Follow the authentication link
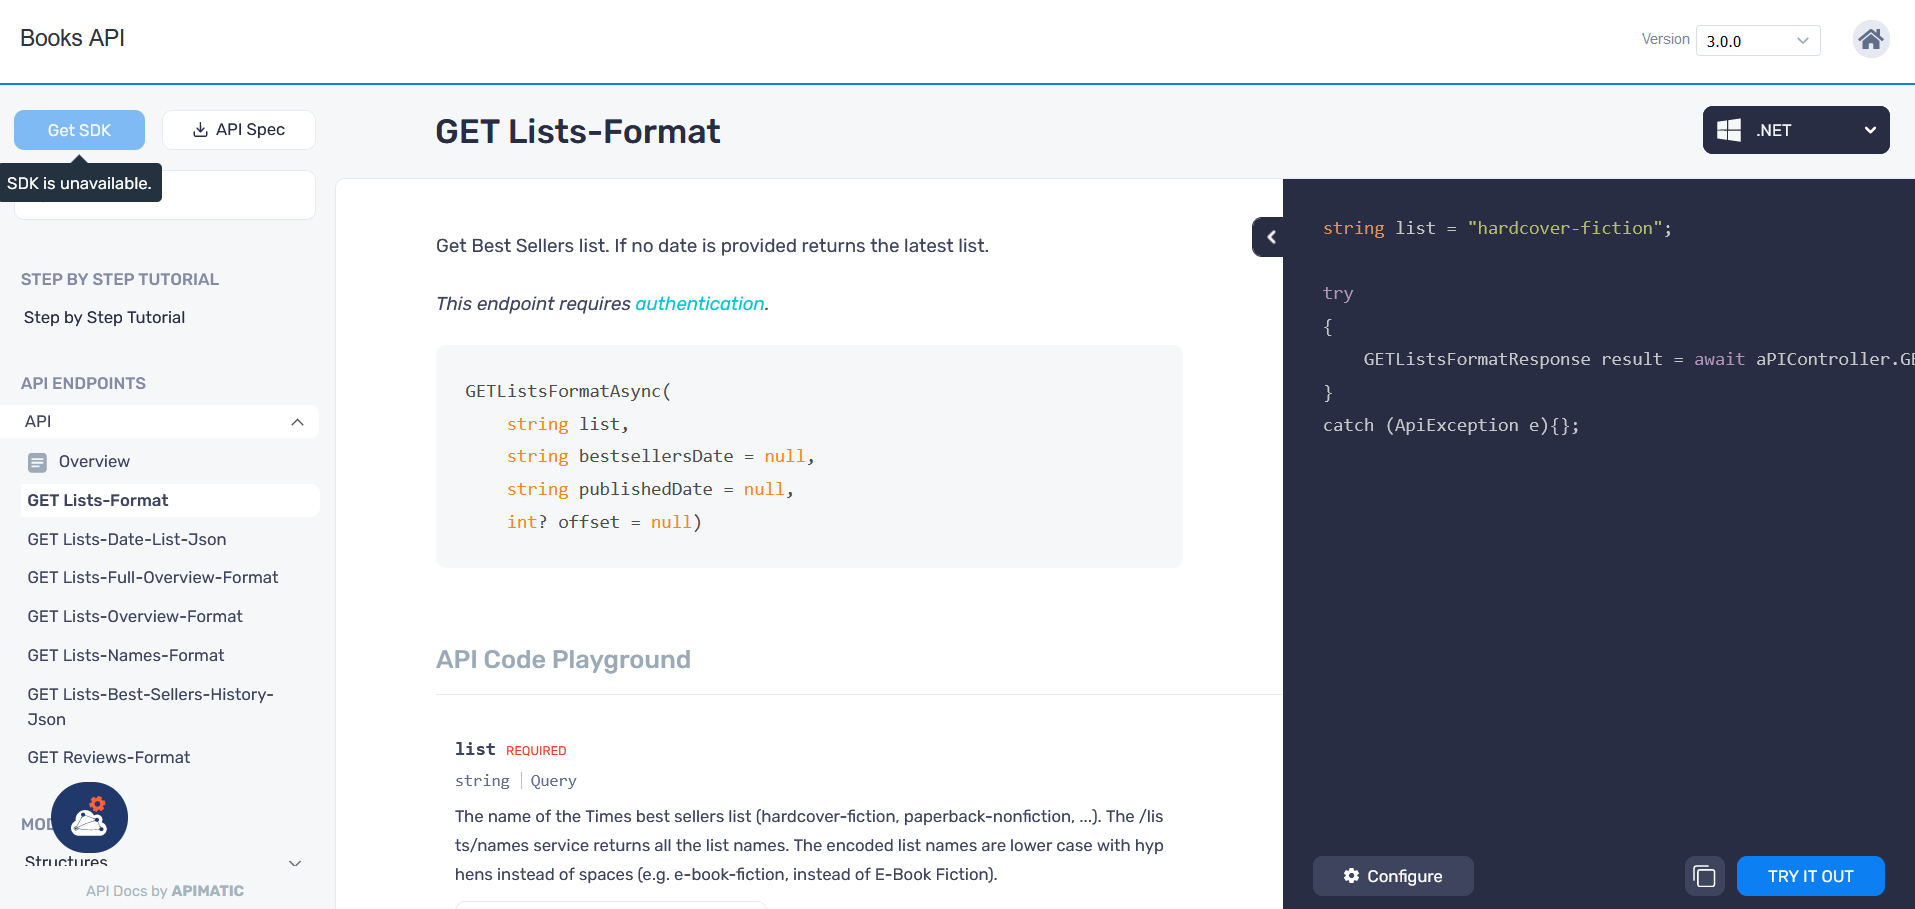This screenshot has height=909, width=1915. point(700,303)
